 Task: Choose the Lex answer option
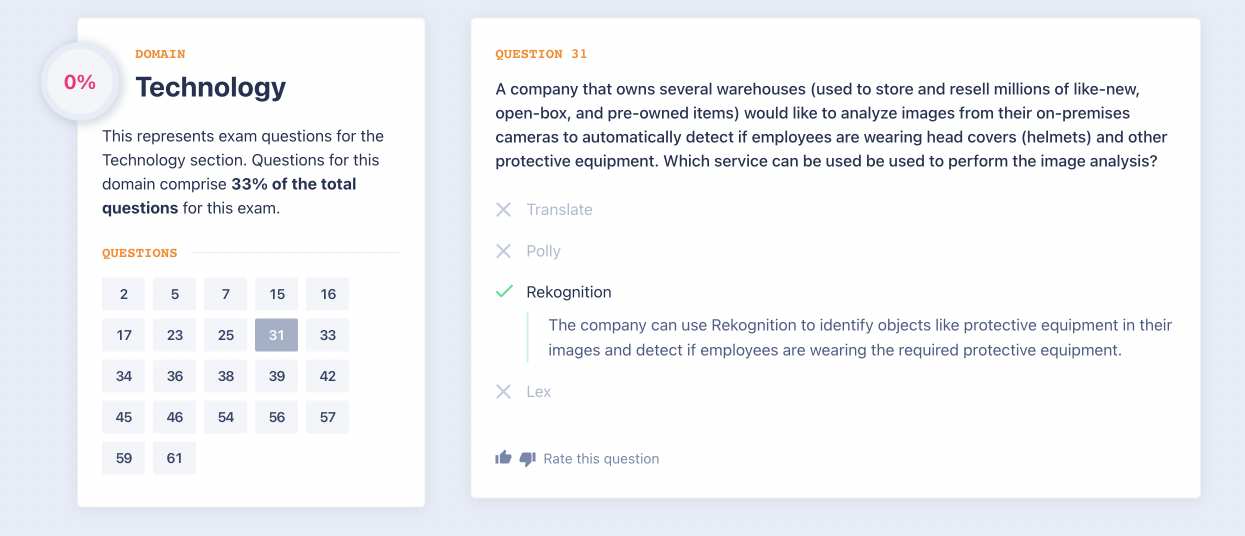point(538,392)
